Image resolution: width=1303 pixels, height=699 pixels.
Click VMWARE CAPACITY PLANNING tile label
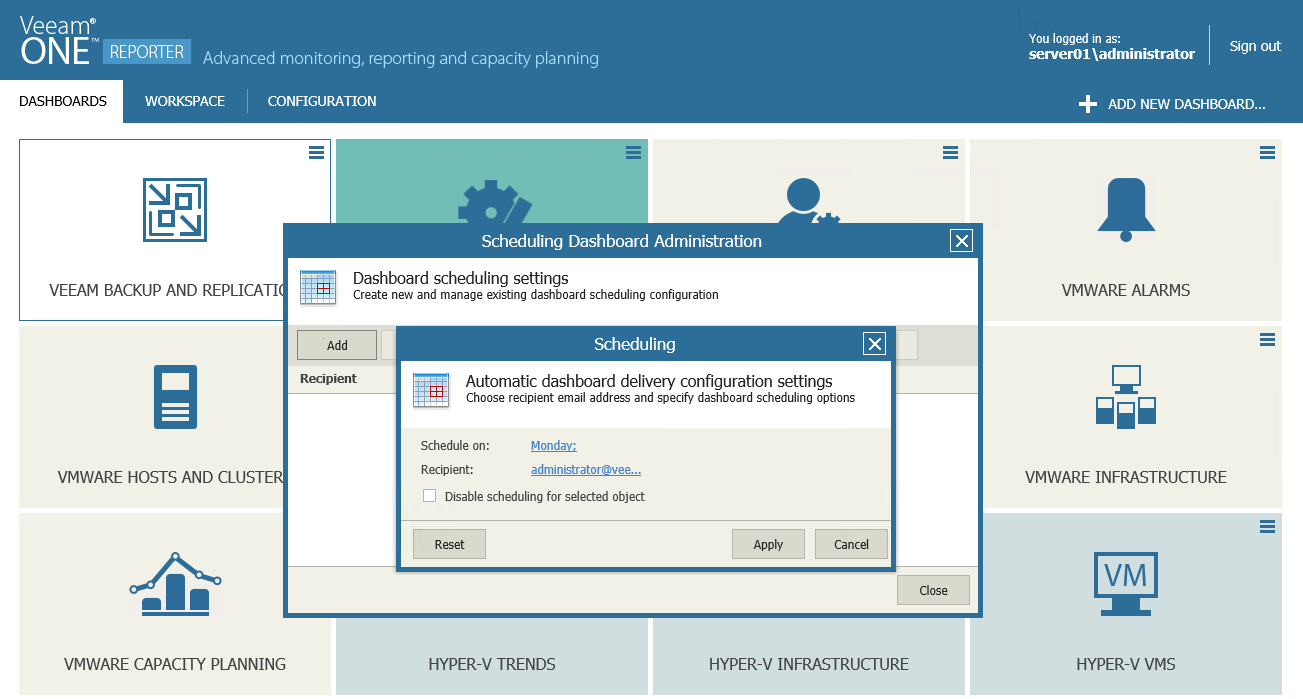(x=175, y=664)
